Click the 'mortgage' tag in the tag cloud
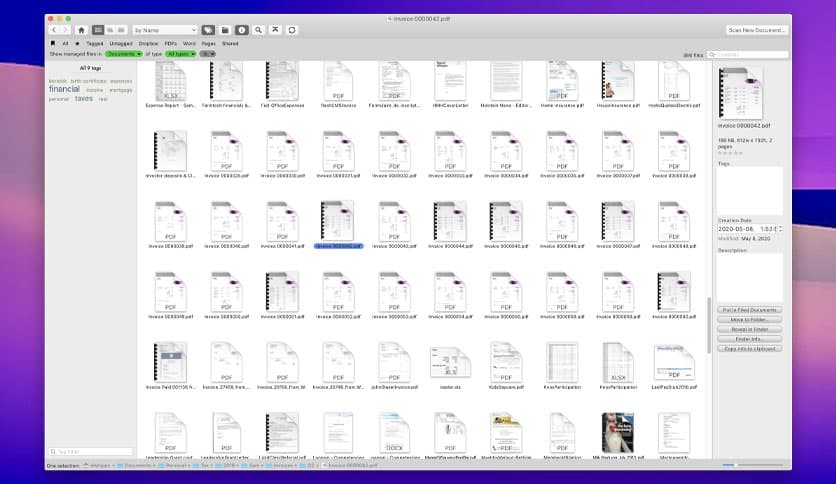 pos(120,90)
